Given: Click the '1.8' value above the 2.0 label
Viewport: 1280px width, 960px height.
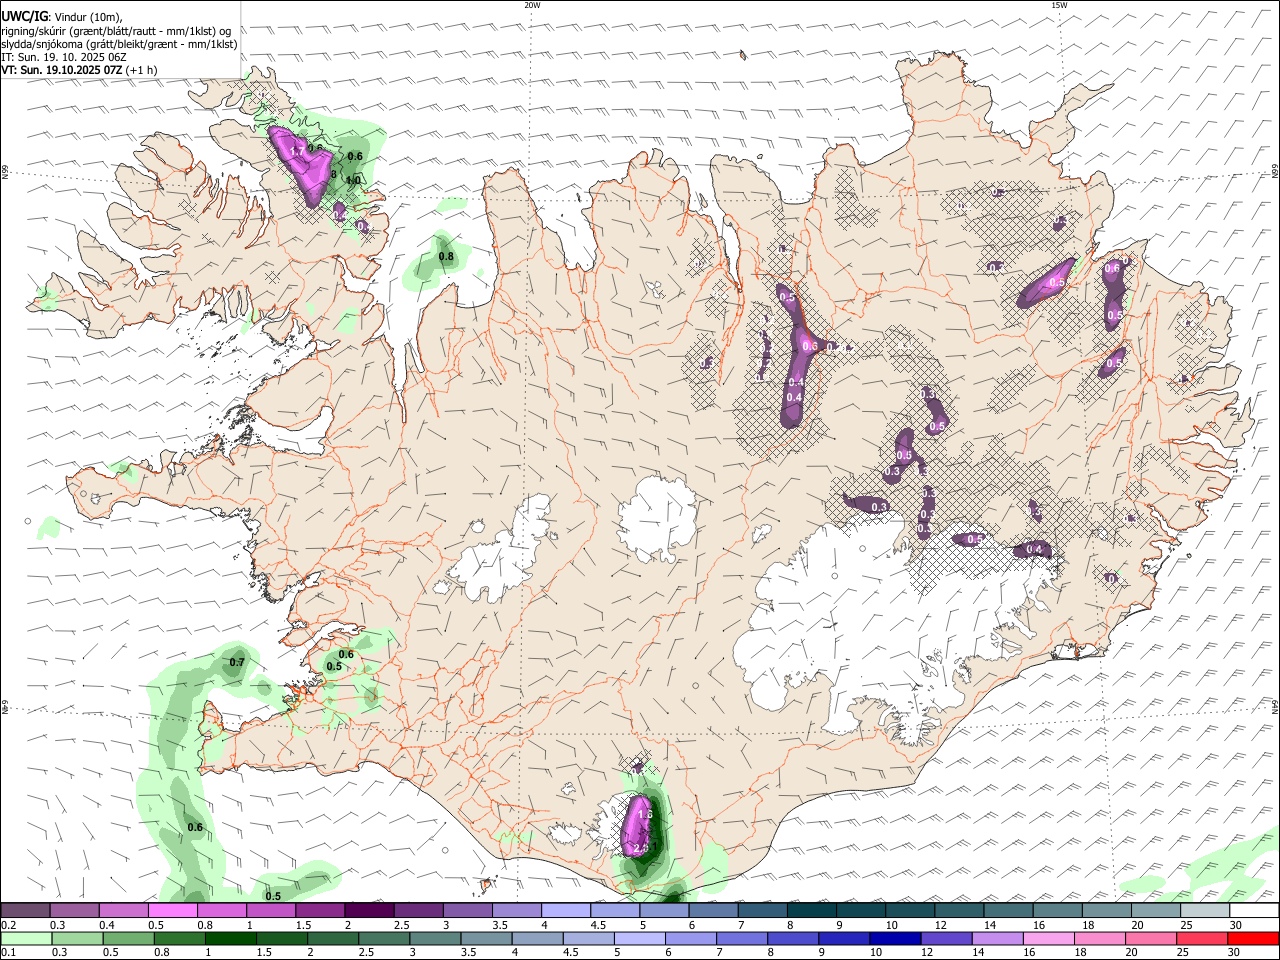Looking at the screenshot, I should tap(644, 815).
